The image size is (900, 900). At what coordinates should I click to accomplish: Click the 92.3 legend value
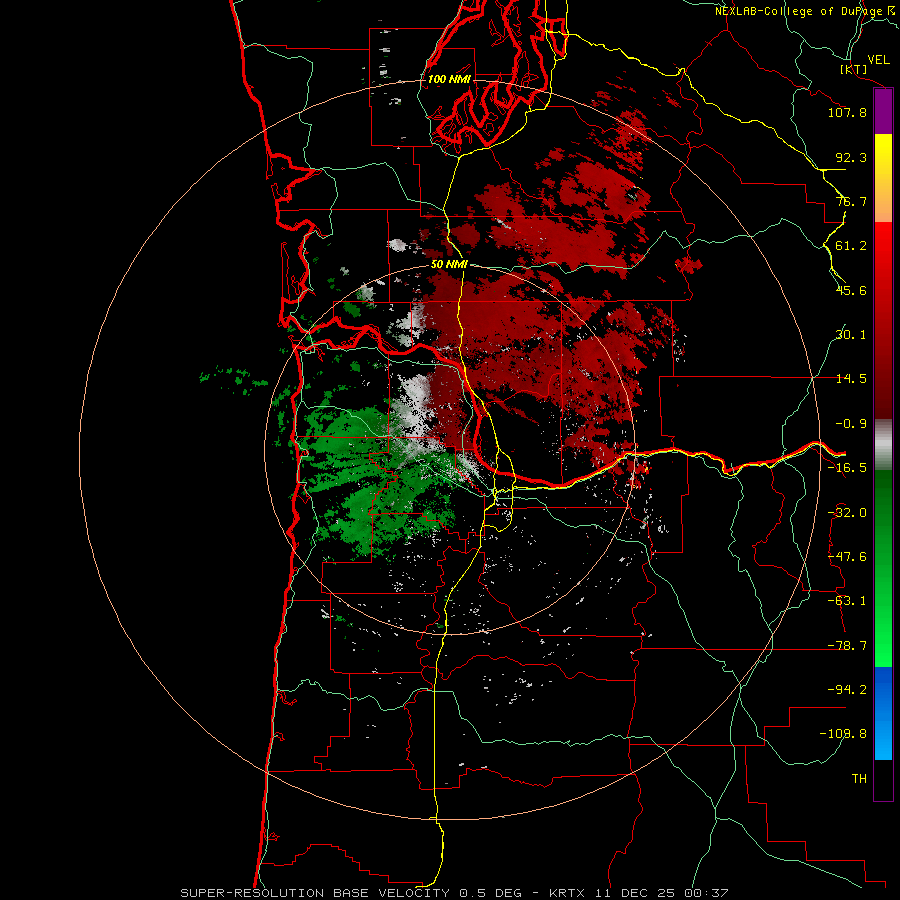[851, 157]
